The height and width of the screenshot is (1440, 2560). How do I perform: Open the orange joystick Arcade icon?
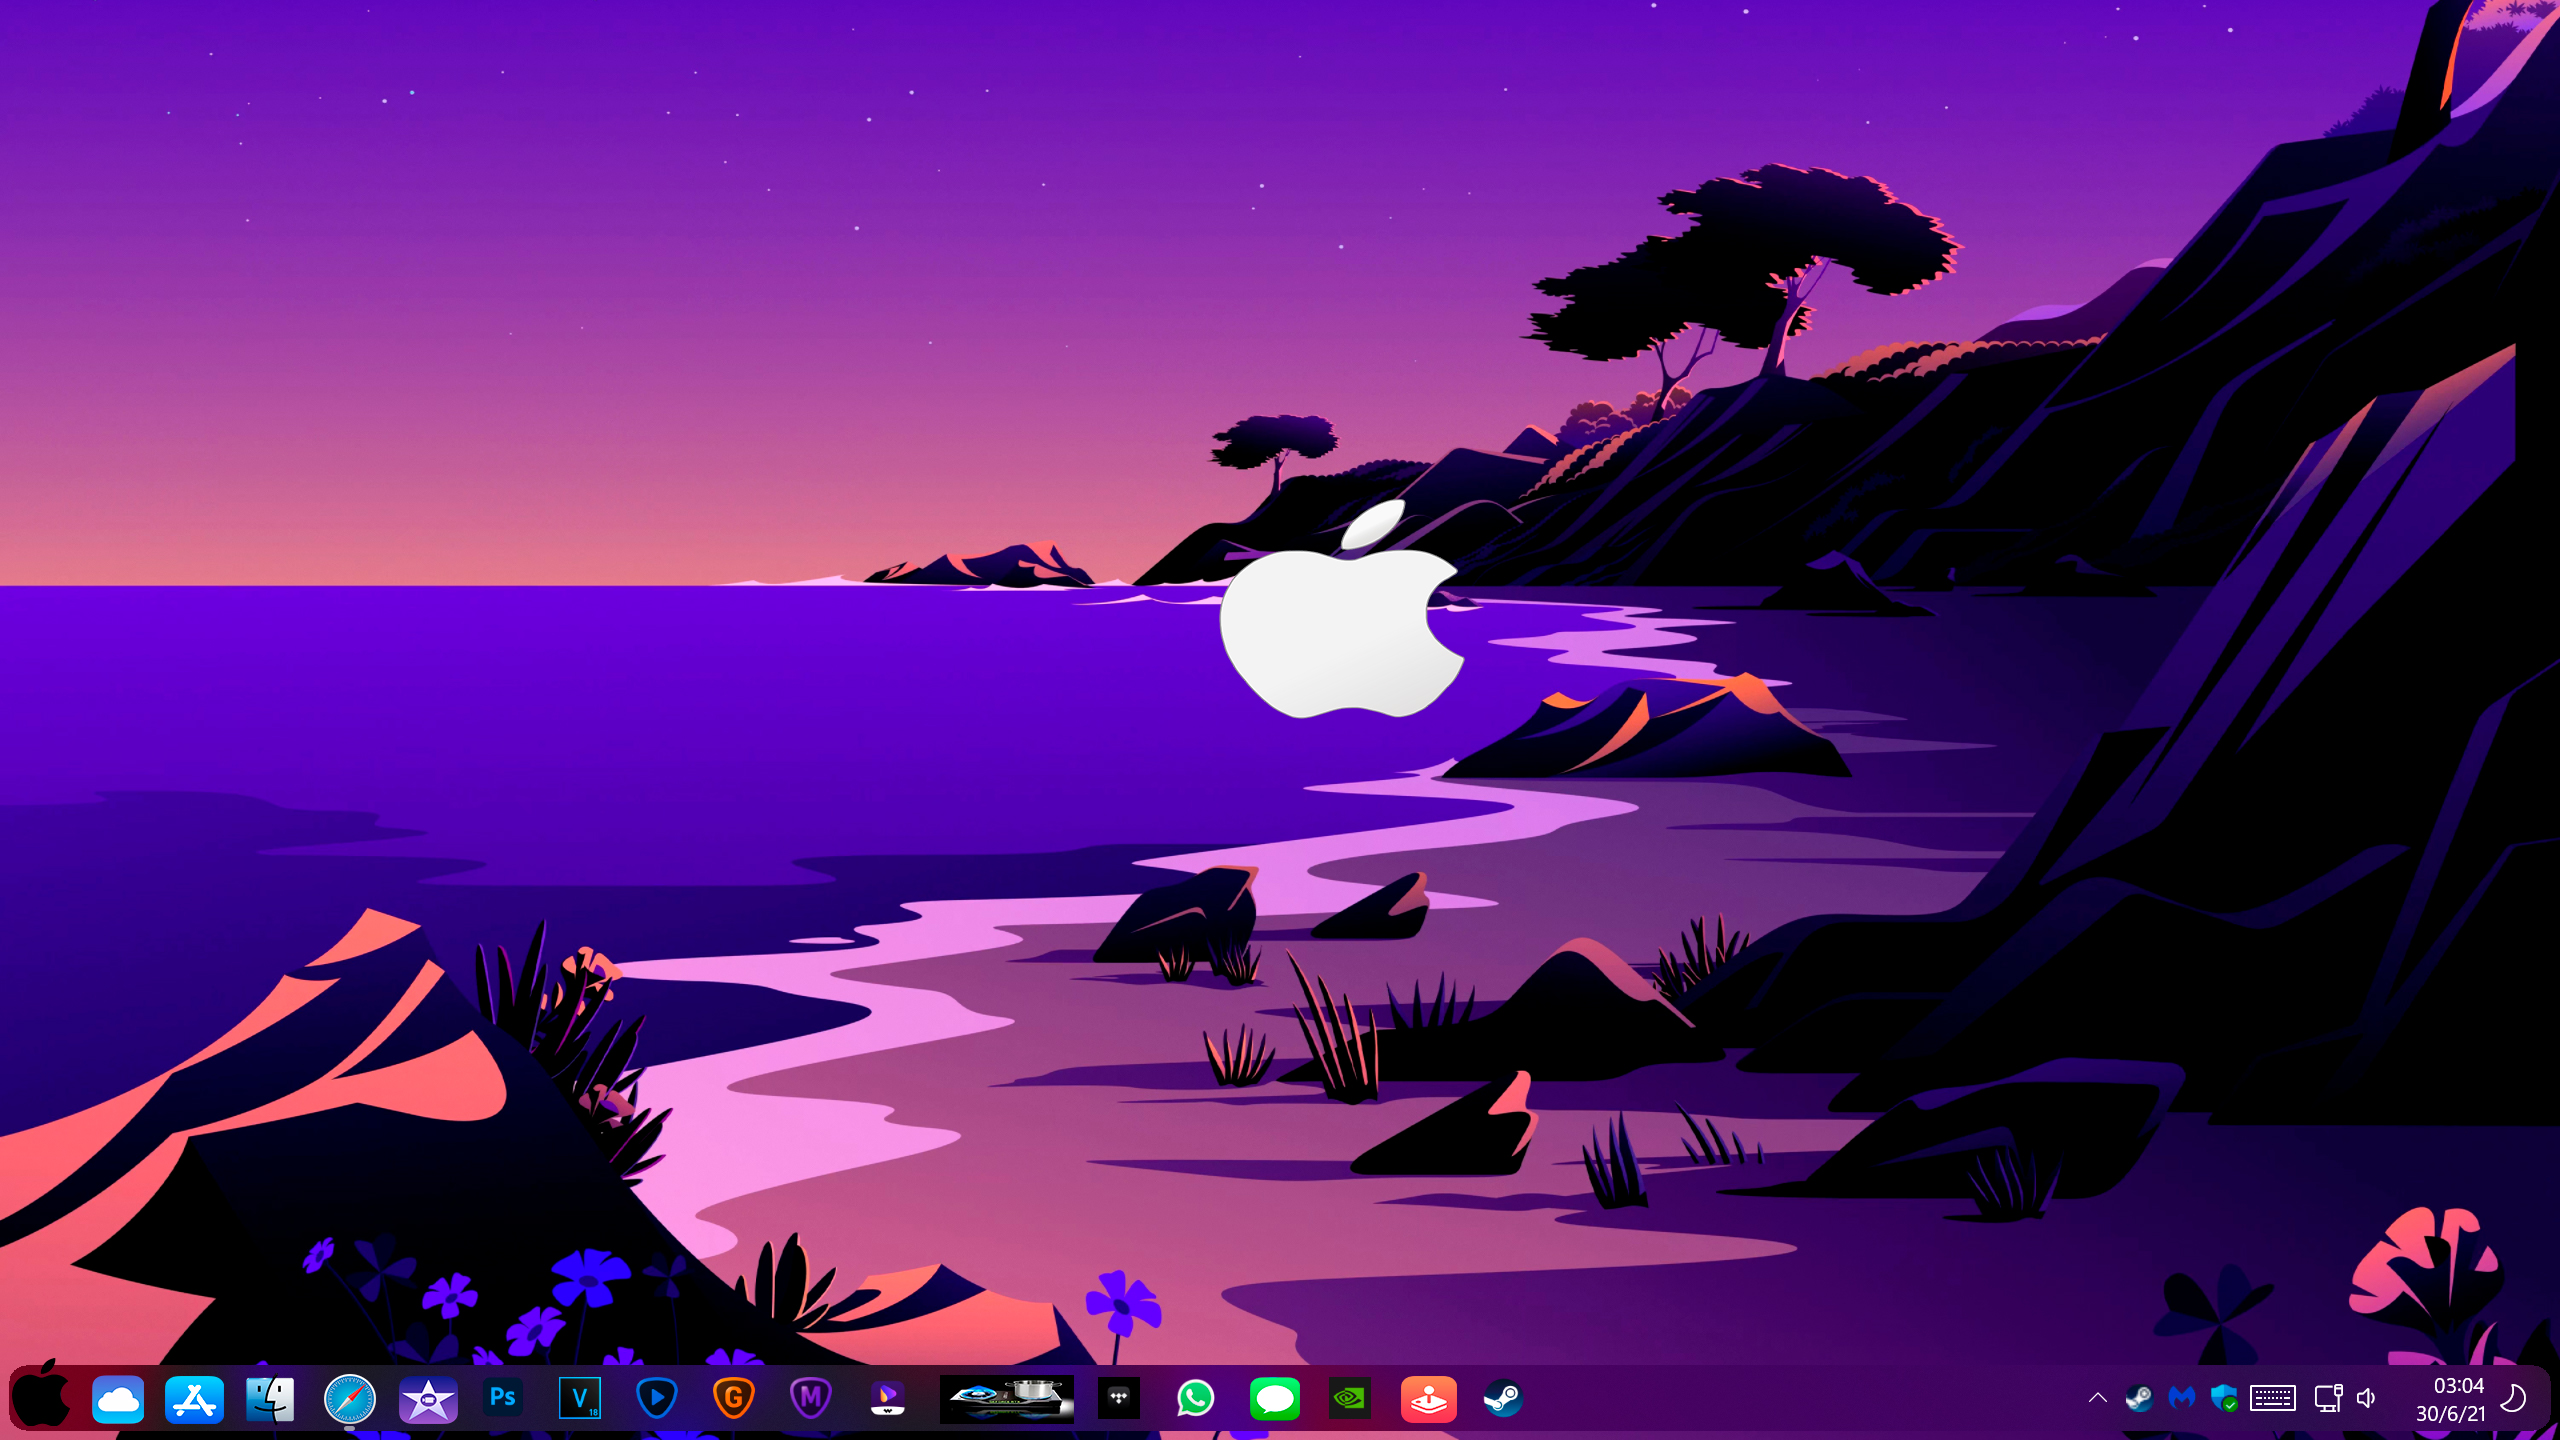1428,1399
